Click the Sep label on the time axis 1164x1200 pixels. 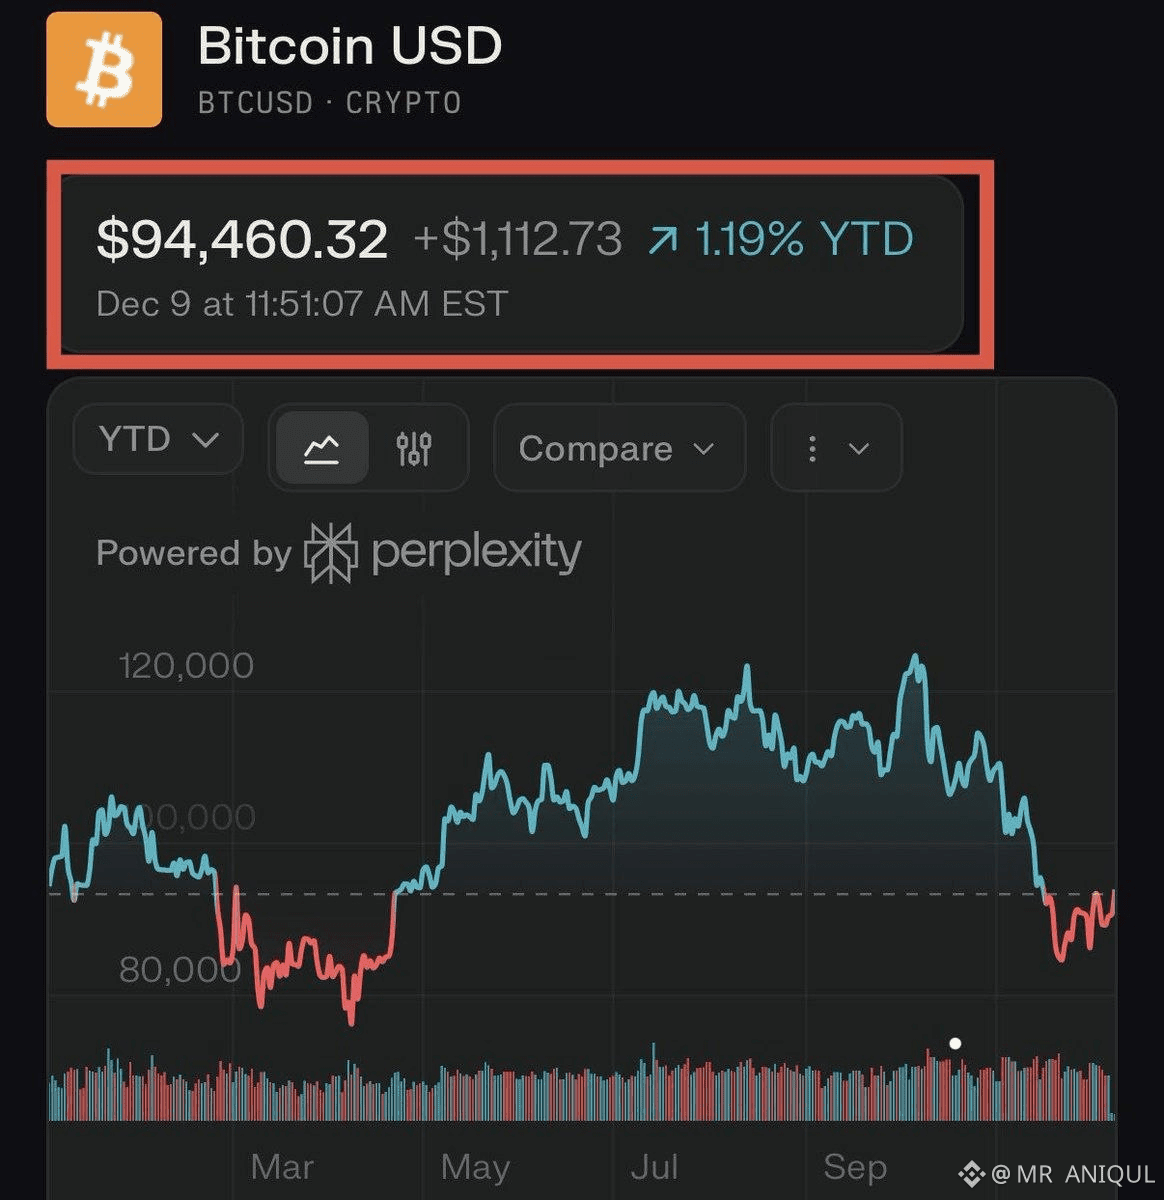(854, 1166)
